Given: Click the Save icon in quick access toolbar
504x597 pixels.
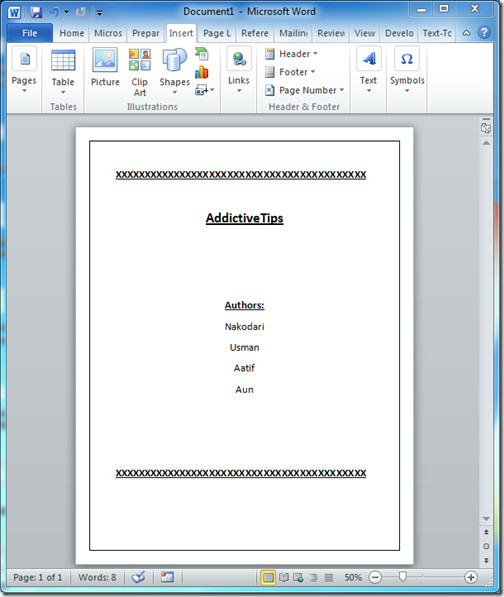Looking at the screenshot, I should click(x=36, y=12).
